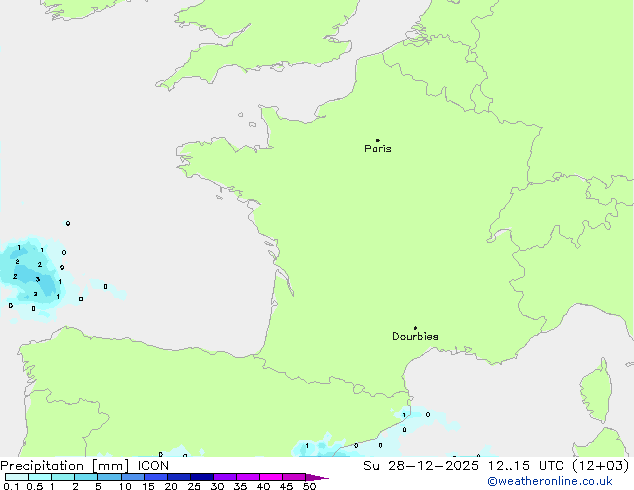Click the '(12+03)' forecast offset text
Screen dimensions: 634x490
point(601,466)
